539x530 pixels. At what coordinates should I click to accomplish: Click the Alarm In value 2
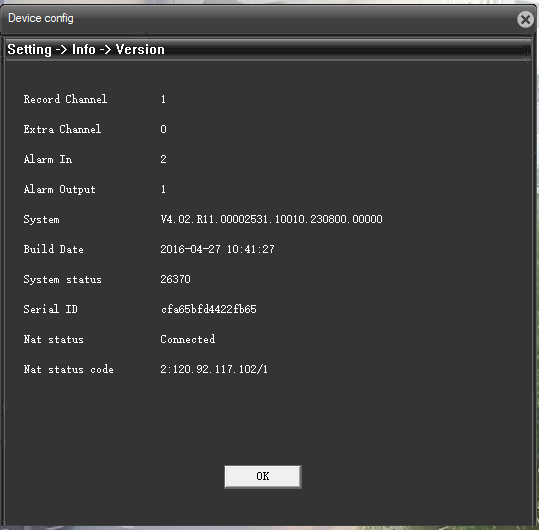pyautogui.click(x=163, y=159)
